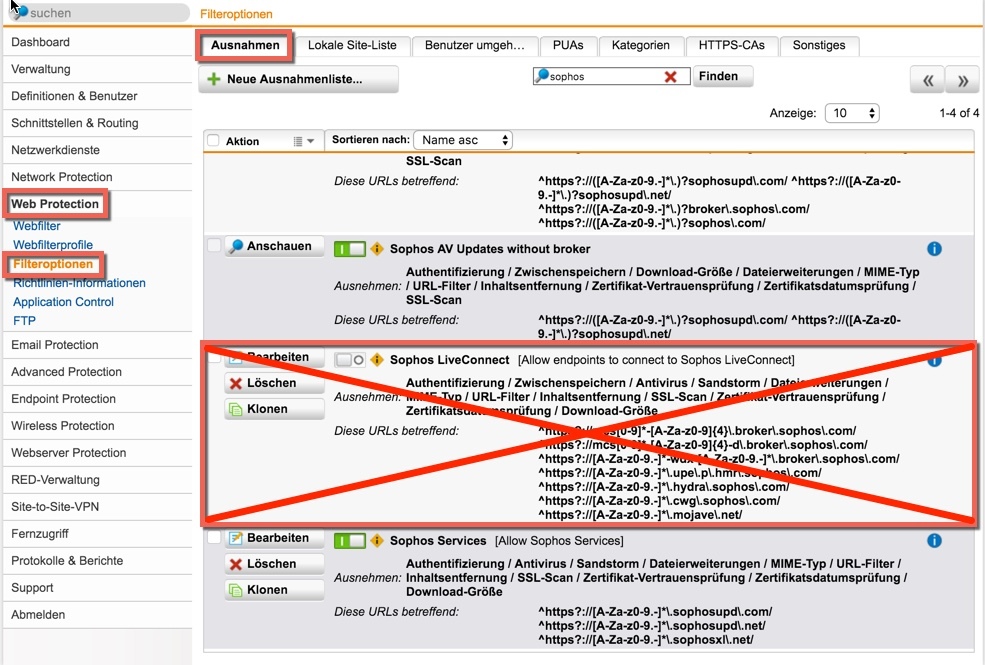Screen dimensions: 985x665
Task: Open the Sortieren nach Name asc dropdown
Action: [463, 140]
